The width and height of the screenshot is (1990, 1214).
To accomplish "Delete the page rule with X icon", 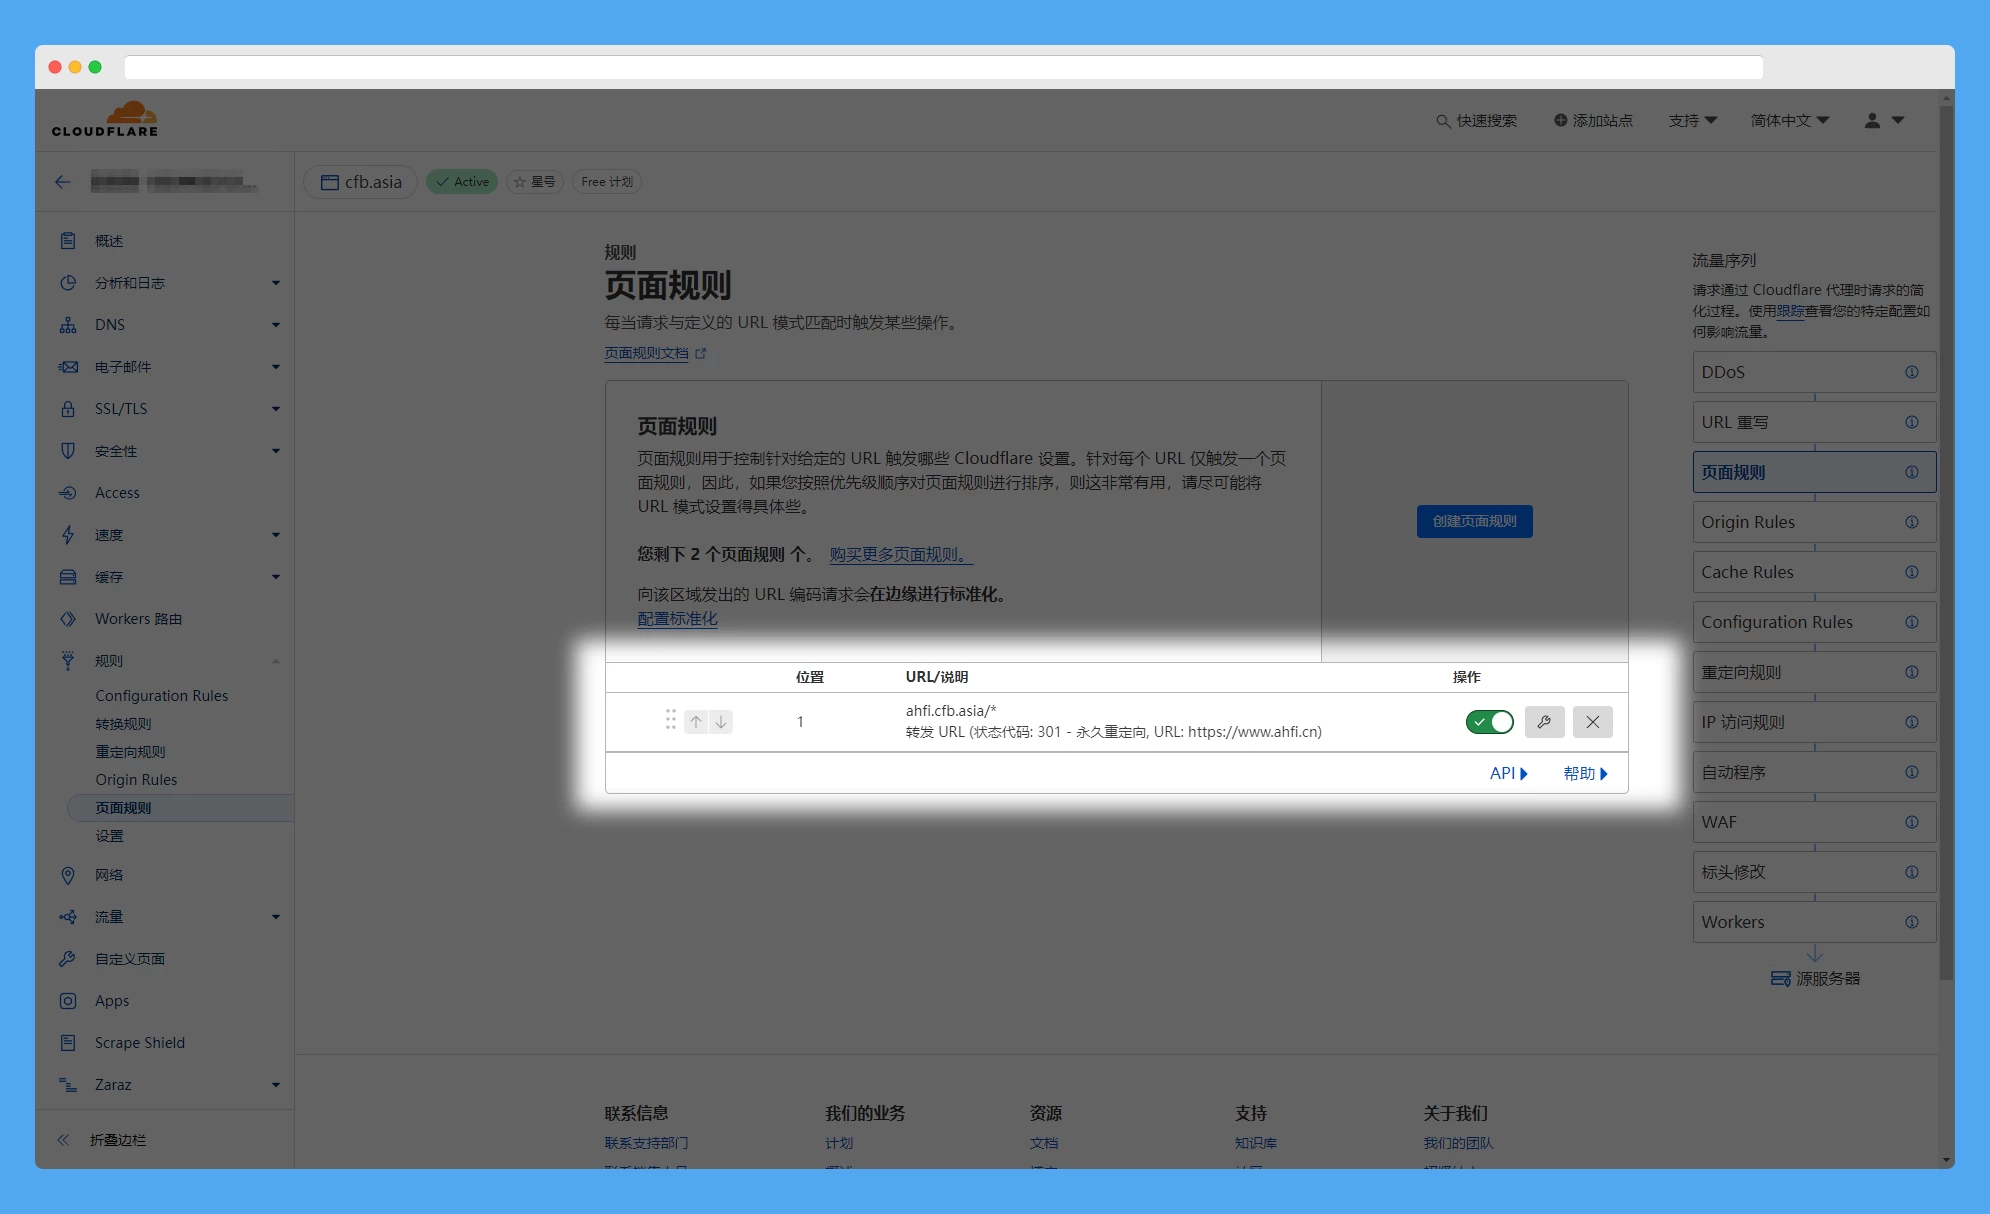I will tap(1592, 722).
